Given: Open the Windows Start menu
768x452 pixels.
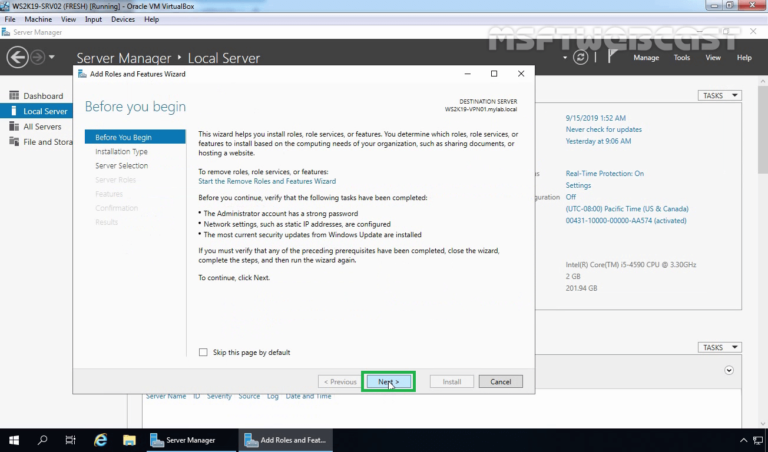Looking at the screenshot, I should click(14, 439).
